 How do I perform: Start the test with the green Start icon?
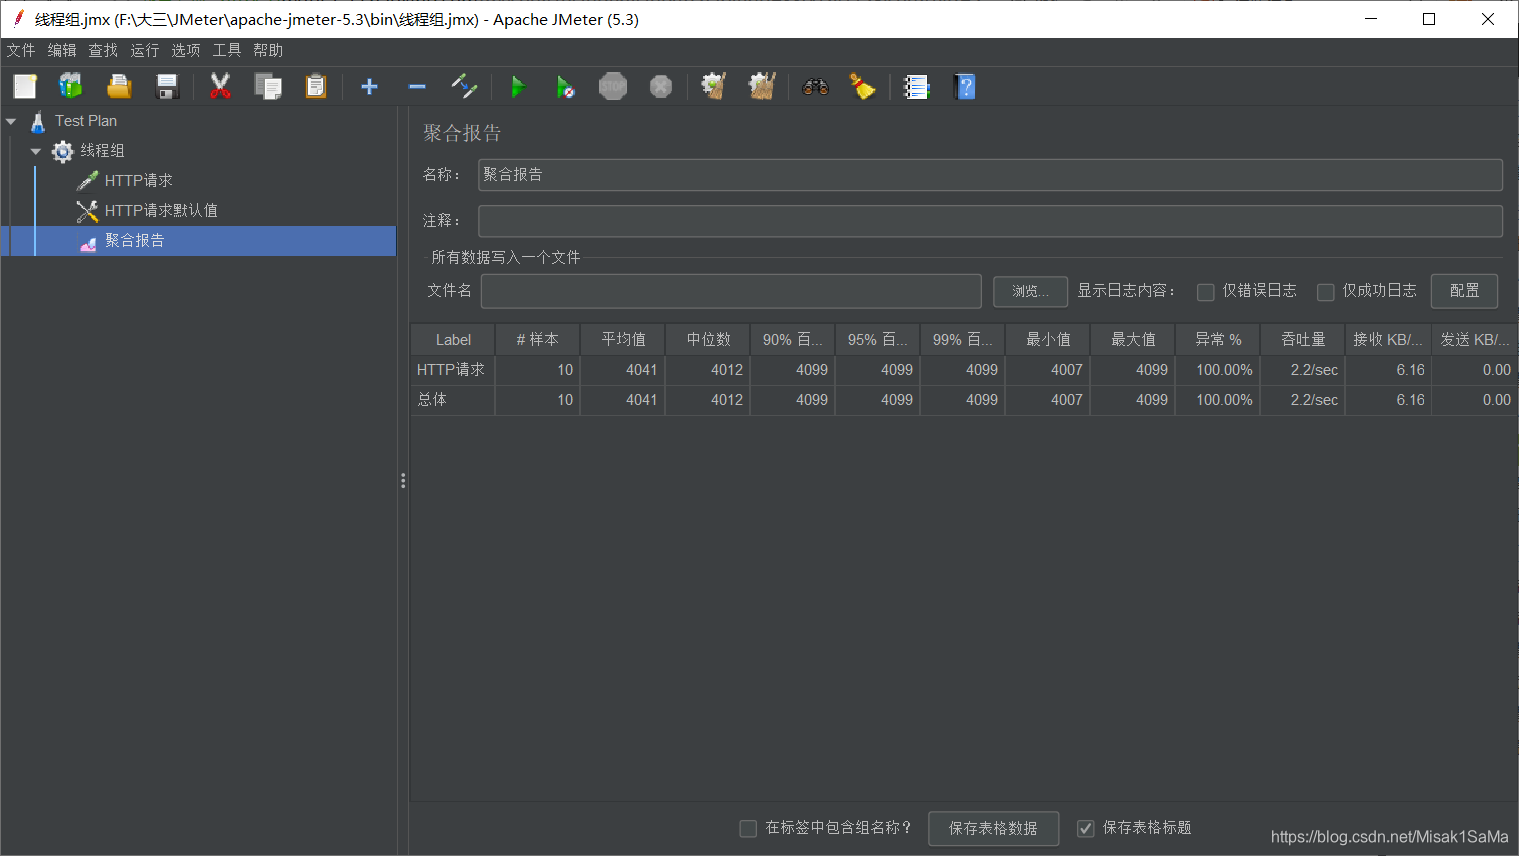(x=518, y=87)
